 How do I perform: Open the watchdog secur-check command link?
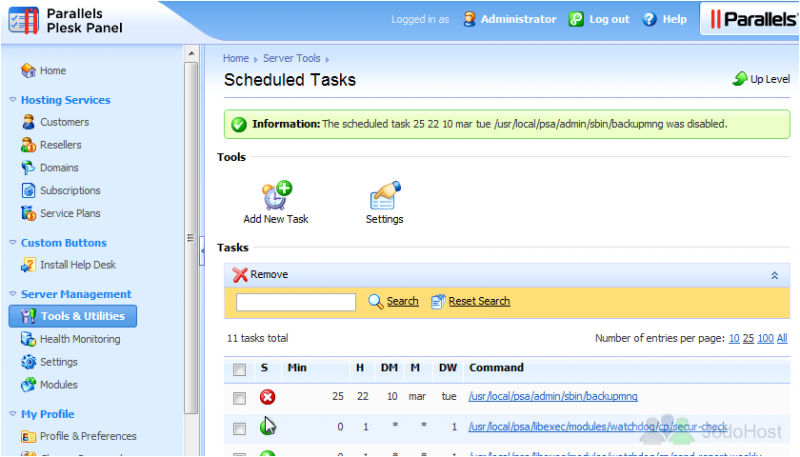point(598,426)
